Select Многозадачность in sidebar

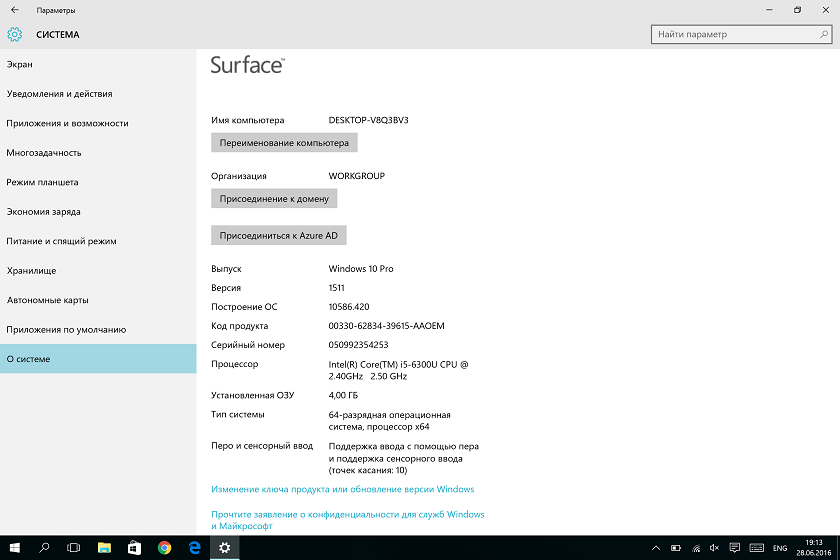point(98,153)
